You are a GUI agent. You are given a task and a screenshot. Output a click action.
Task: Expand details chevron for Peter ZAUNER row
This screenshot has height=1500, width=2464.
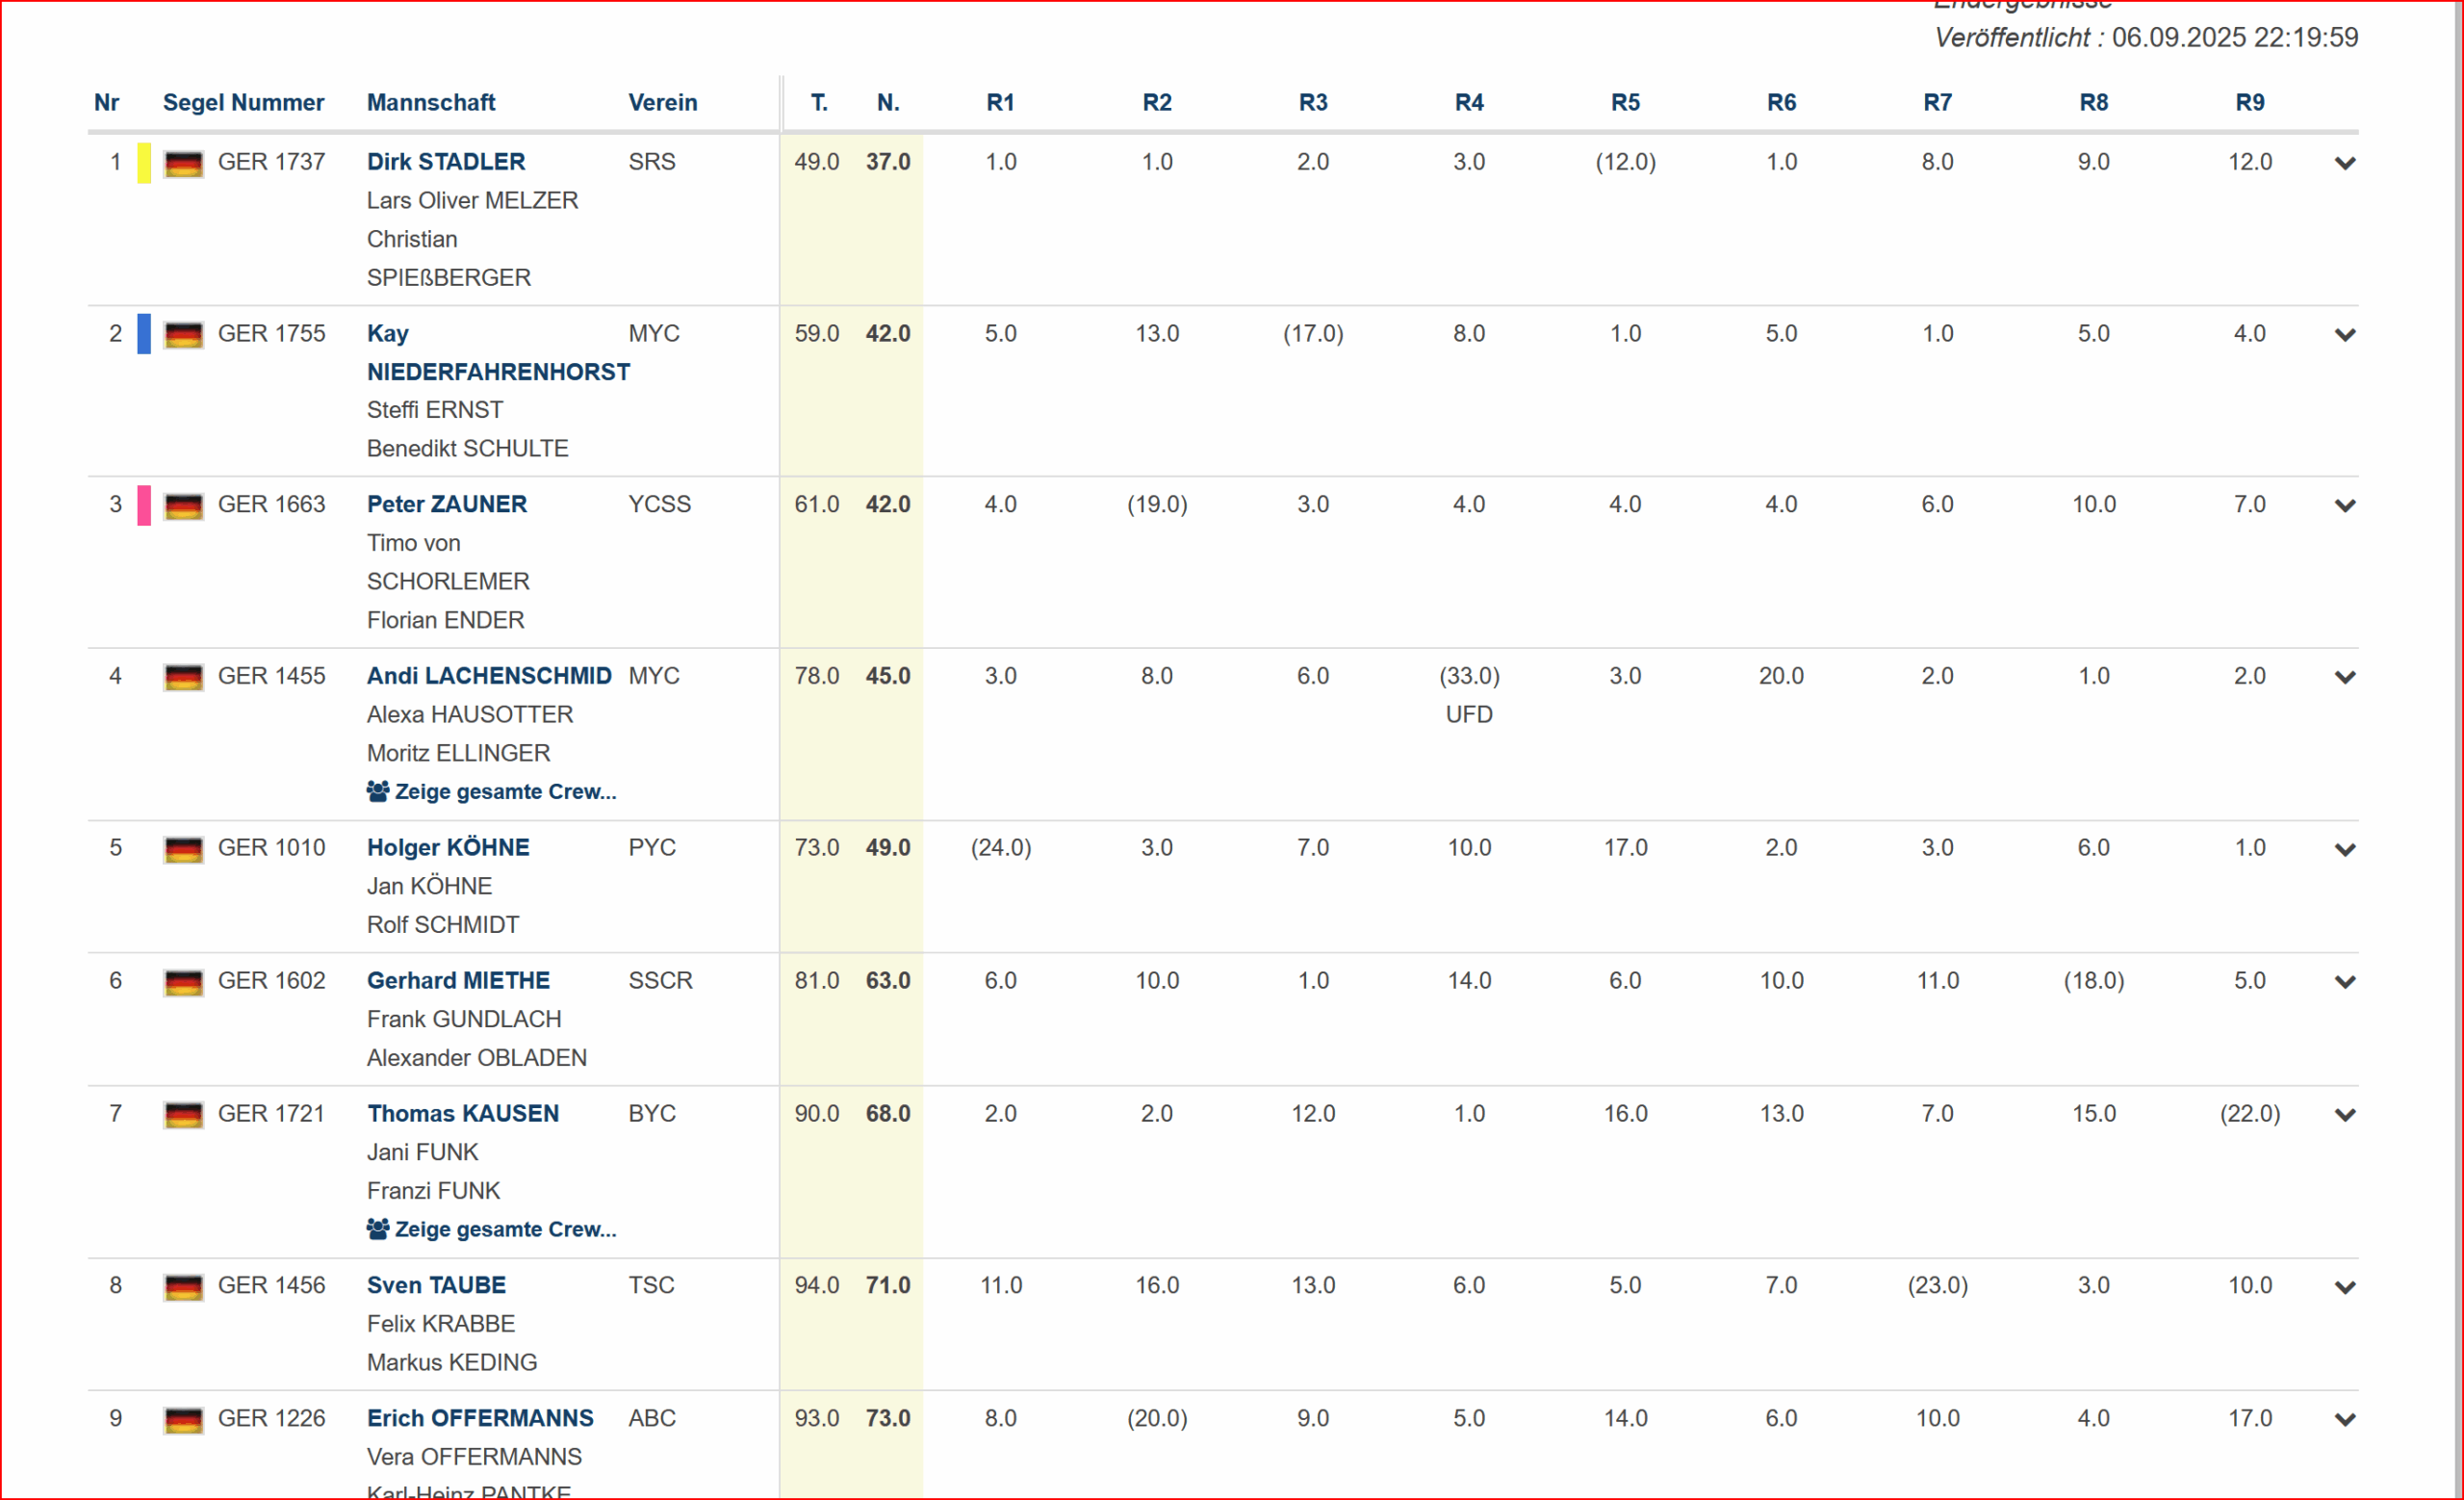coord(2345,506)
